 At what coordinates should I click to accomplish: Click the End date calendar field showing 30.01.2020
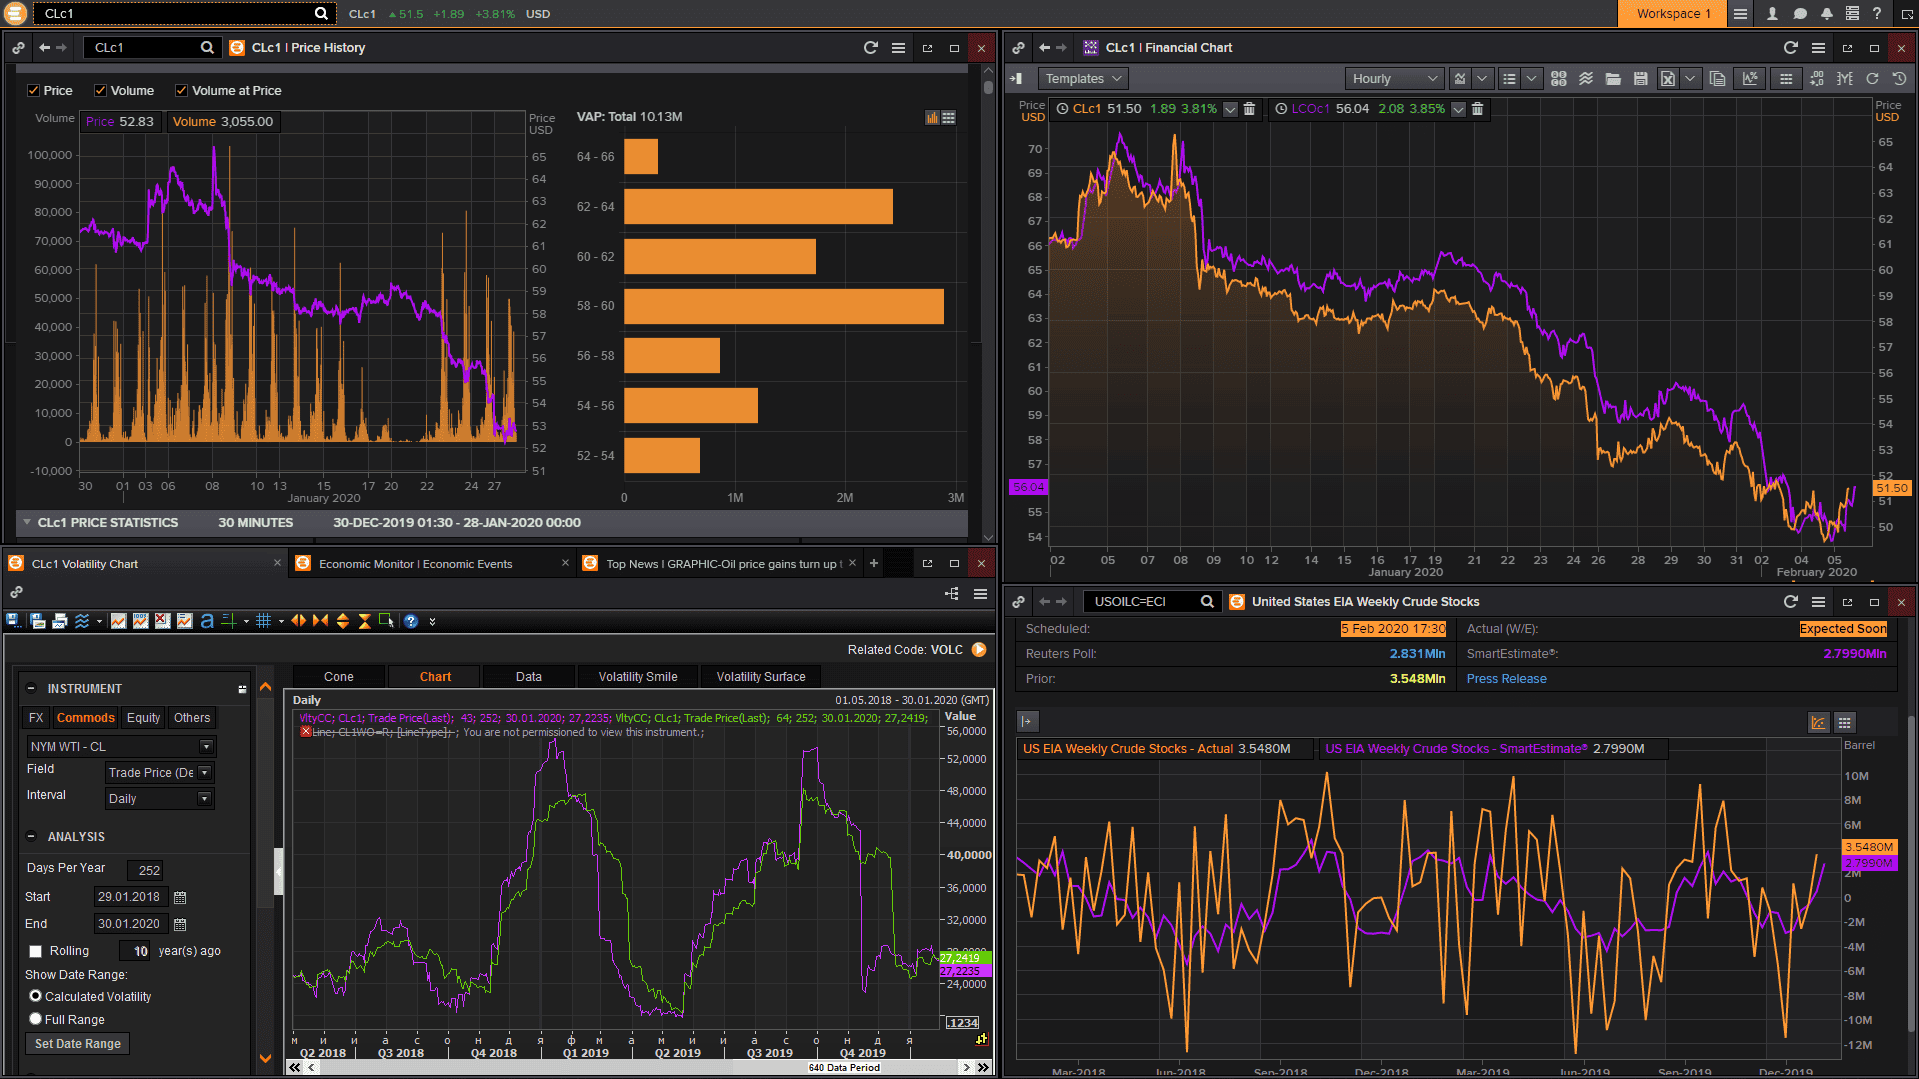click(131, 923)
